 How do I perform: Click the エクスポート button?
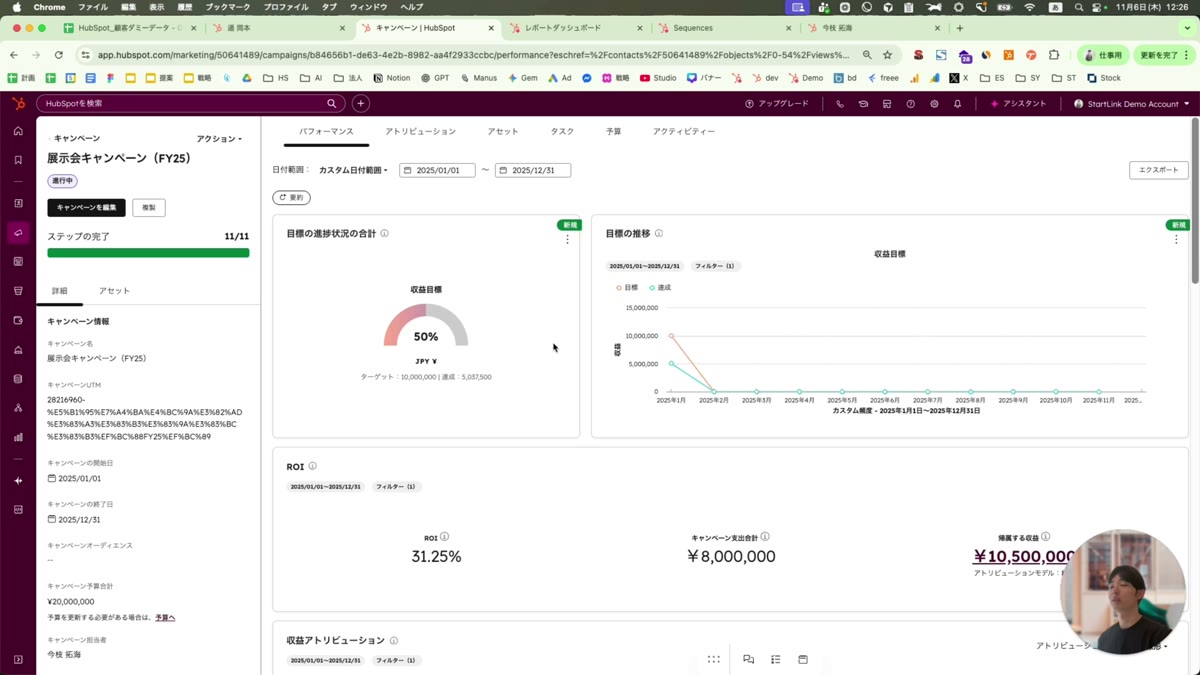(x=1158, y=171)
